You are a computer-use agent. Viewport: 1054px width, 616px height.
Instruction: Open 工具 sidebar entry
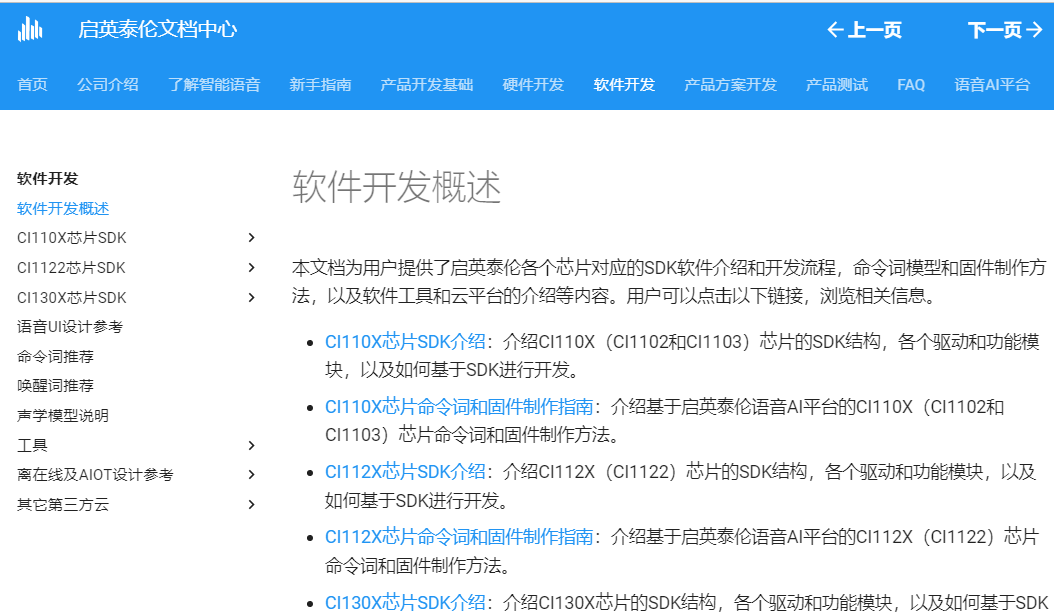(x=32, y=445)
